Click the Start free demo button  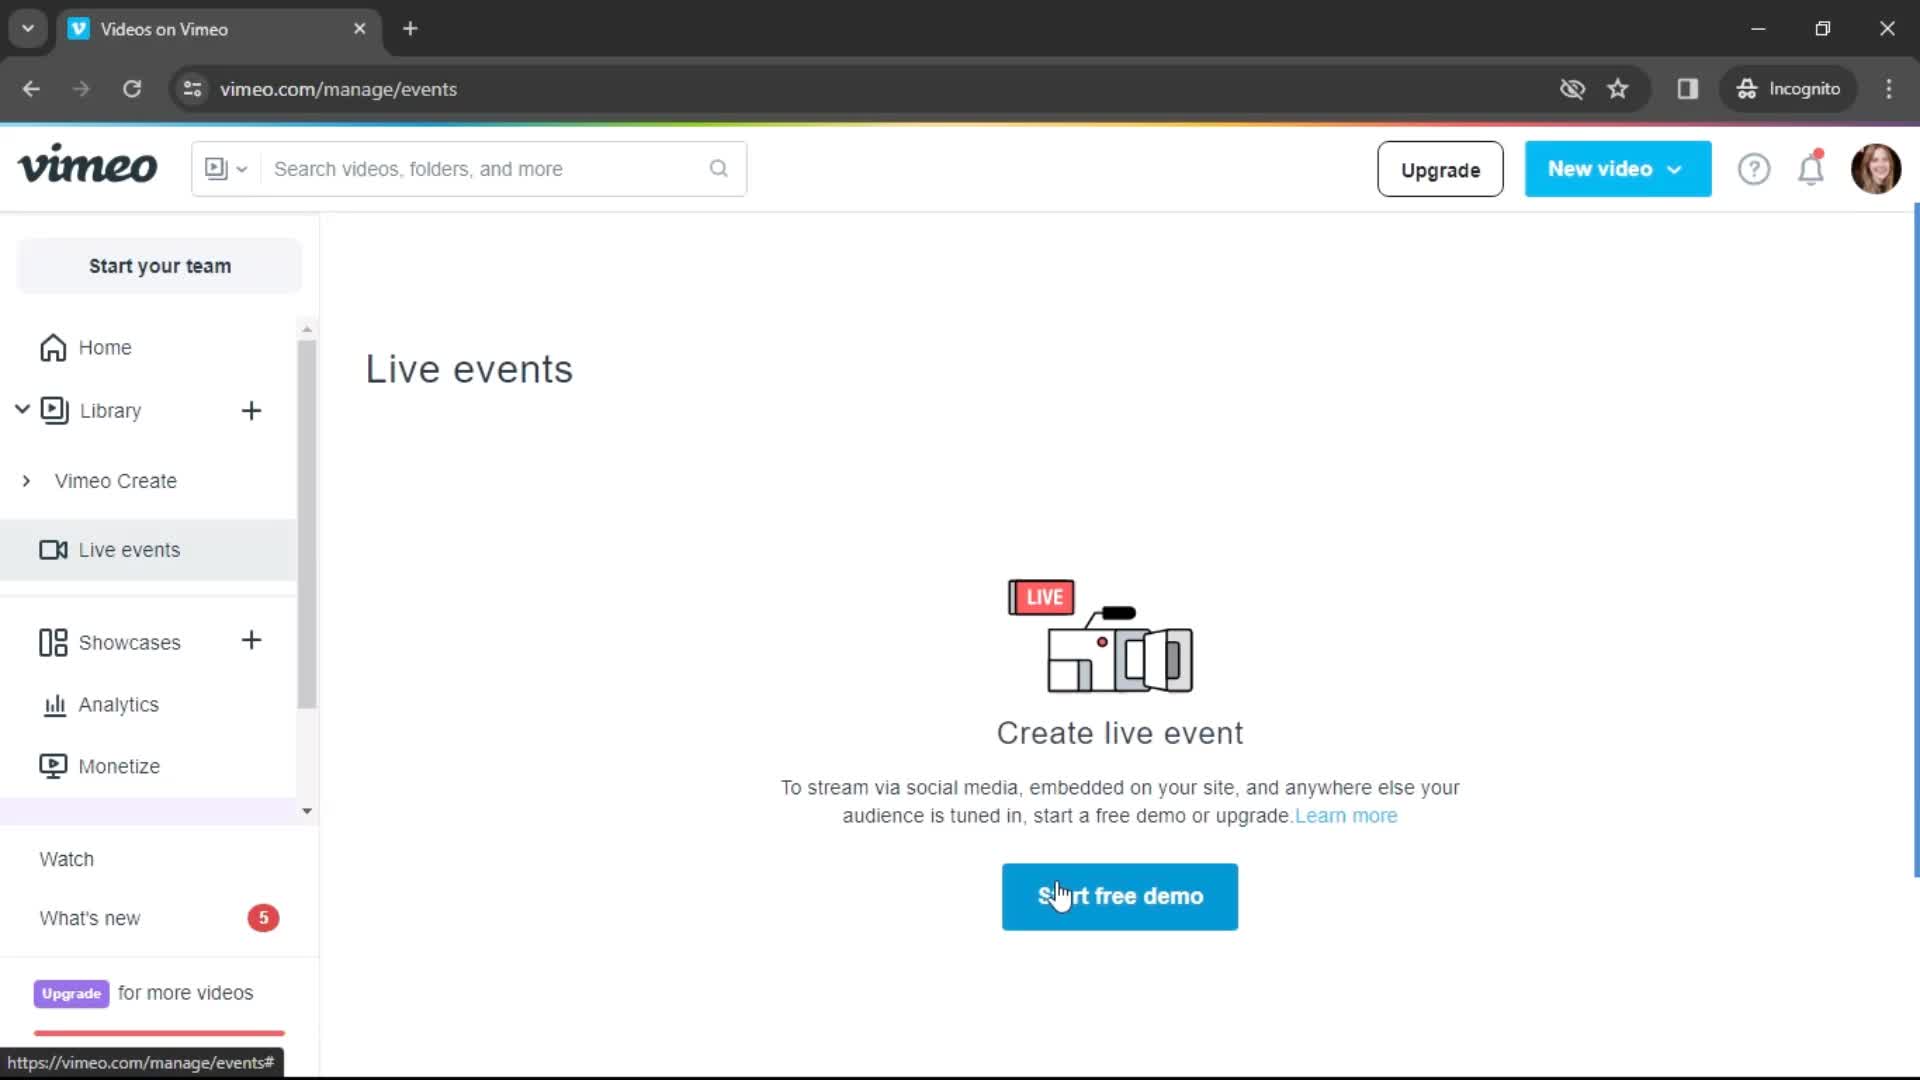1120,895
